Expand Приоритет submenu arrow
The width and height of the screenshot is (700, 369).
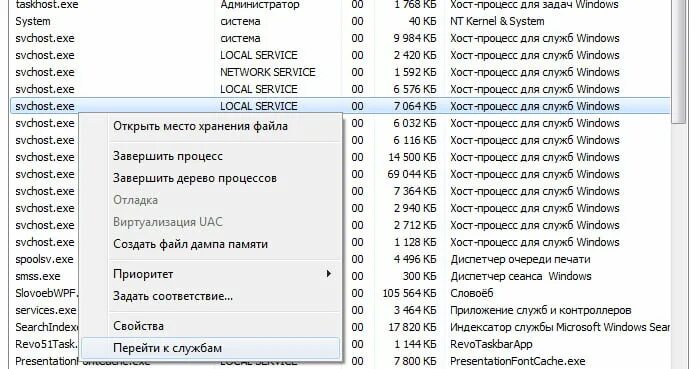point(329,274)
